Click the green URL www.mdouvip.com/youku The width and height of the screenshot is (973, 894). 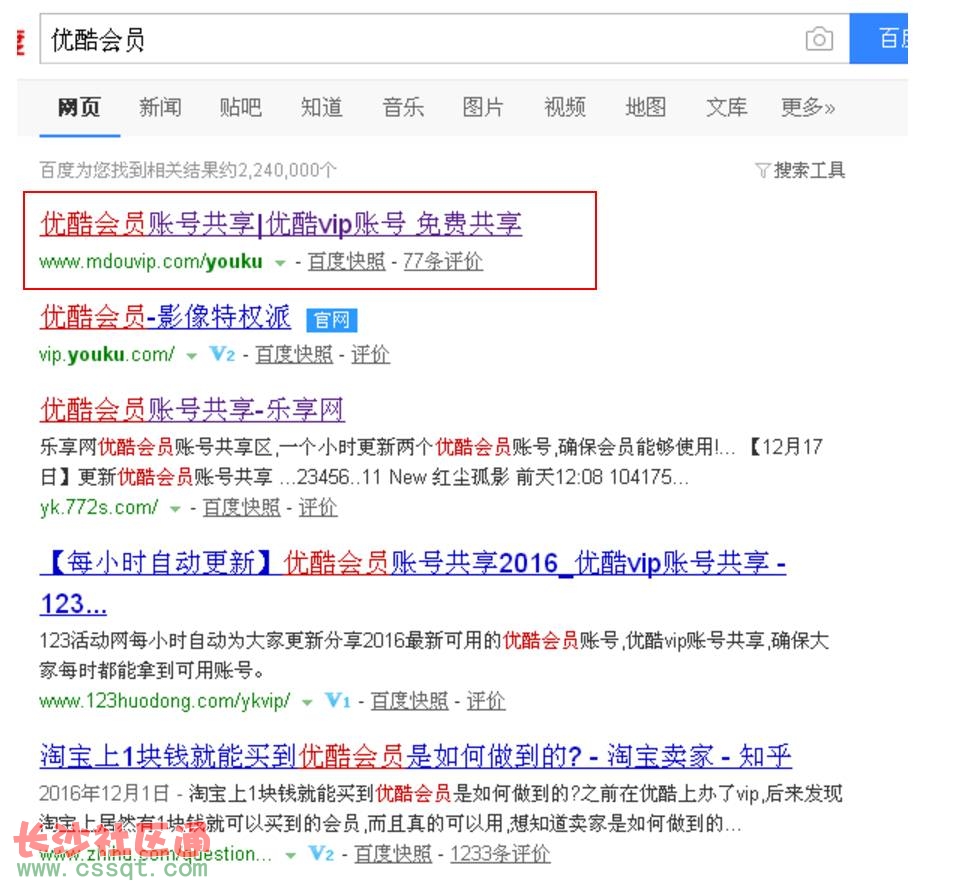click(x=151, y=261)
